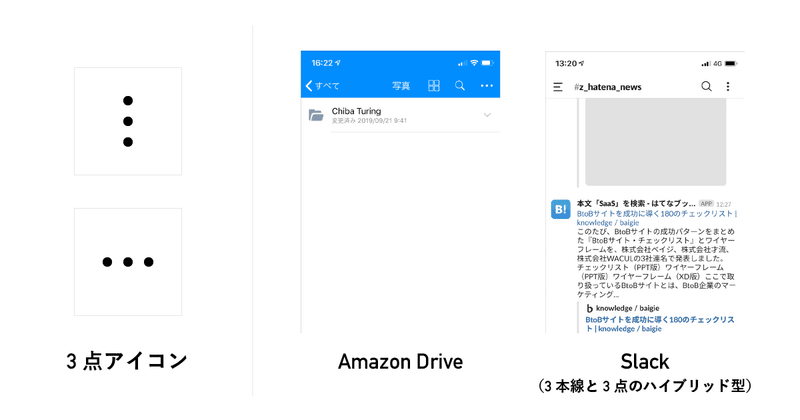
Task: Click the Hatena B! app avatar
Action: (x=560, y=209)
